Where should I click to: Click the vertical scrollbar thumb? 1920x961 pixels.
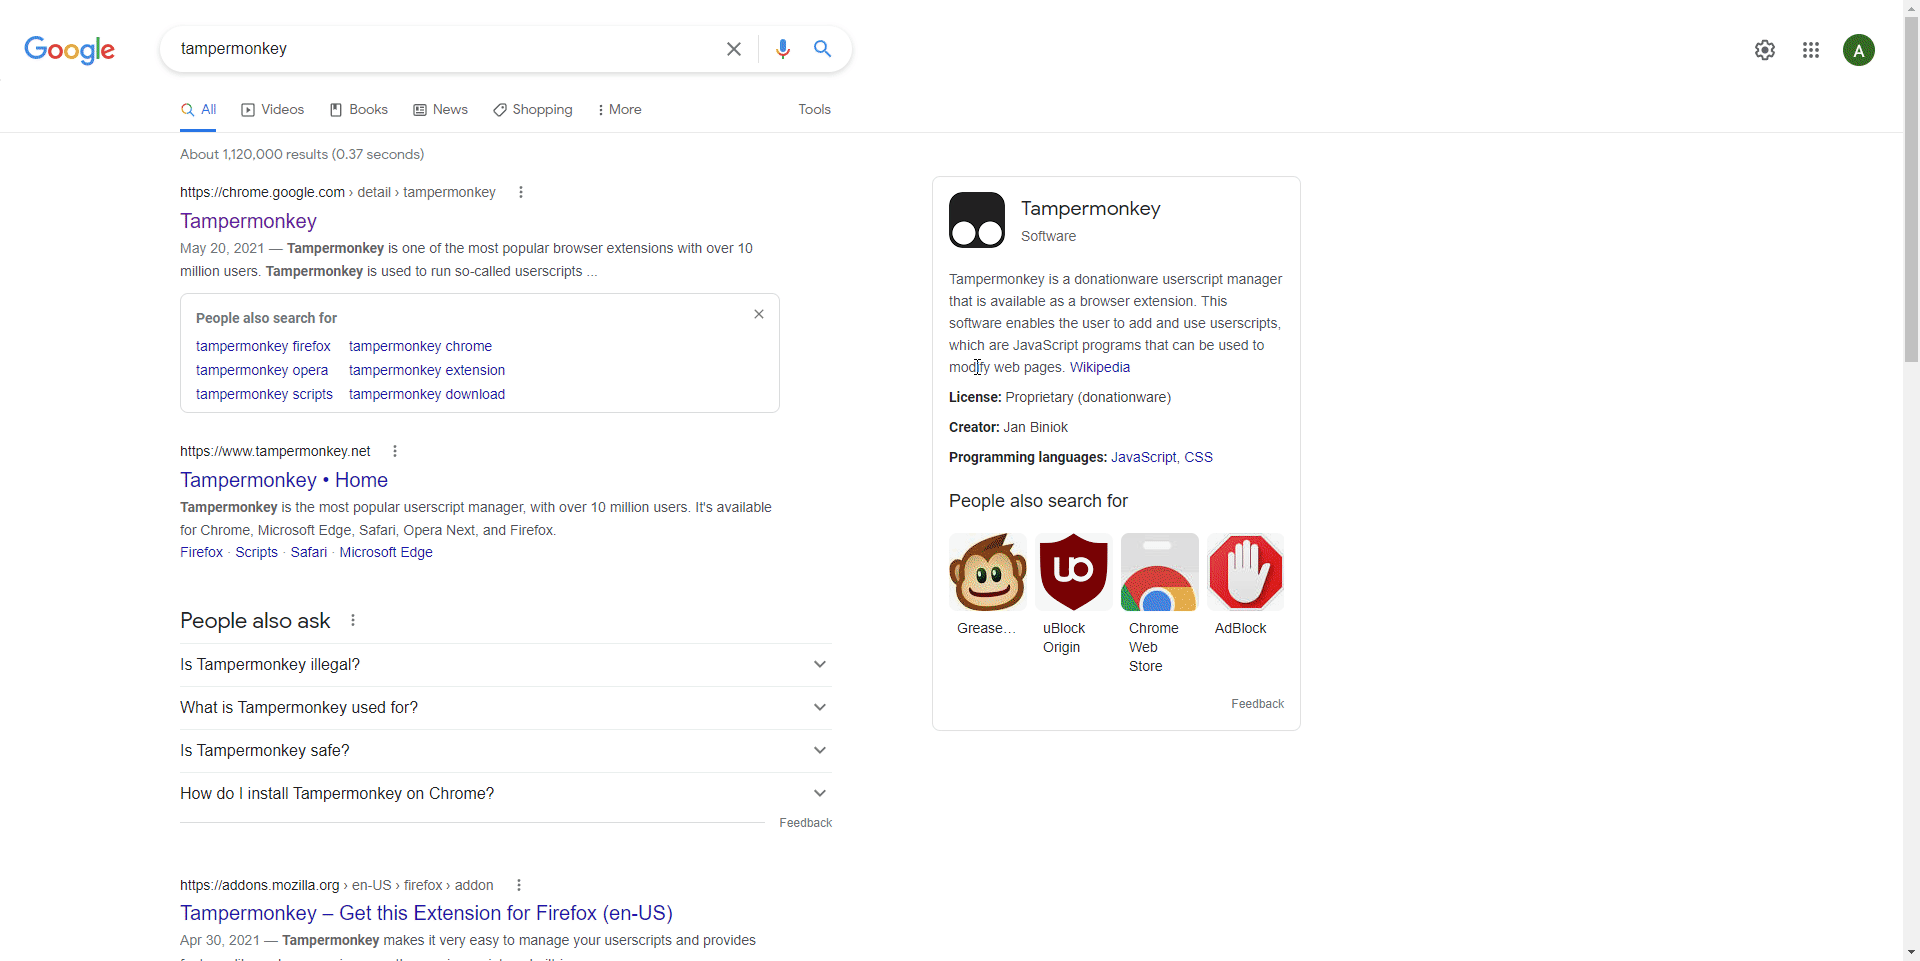1911,190
